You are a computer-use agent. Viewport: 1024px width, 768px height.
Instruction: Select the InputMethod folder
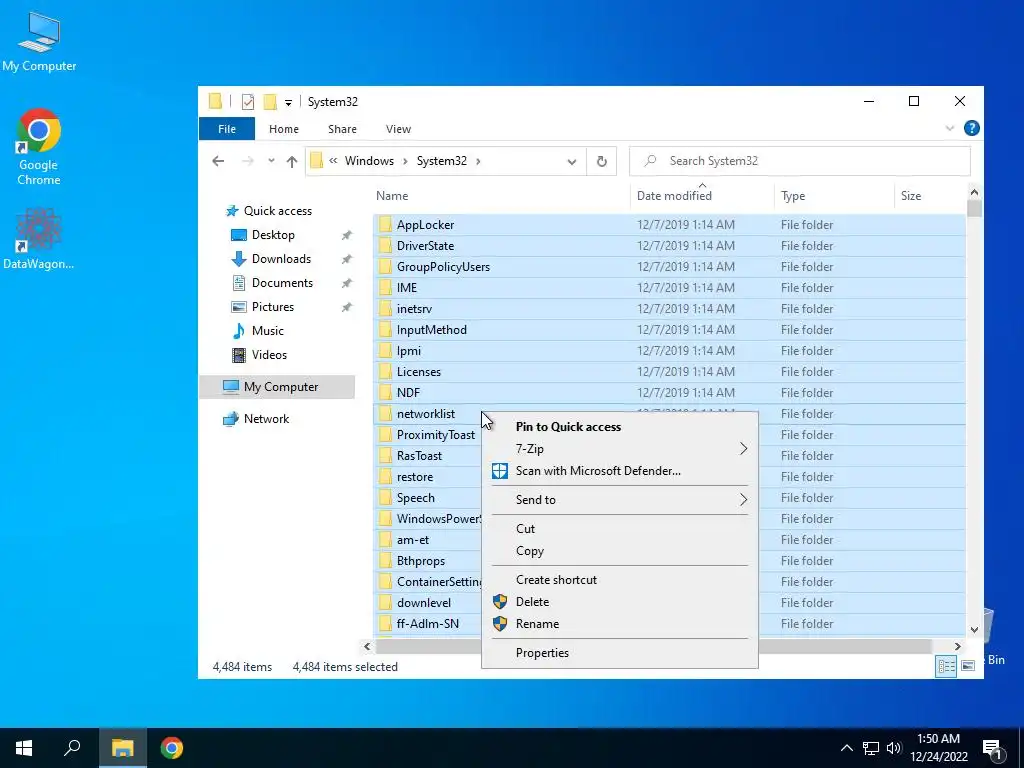pyautogui.click(x=669, y=329)
